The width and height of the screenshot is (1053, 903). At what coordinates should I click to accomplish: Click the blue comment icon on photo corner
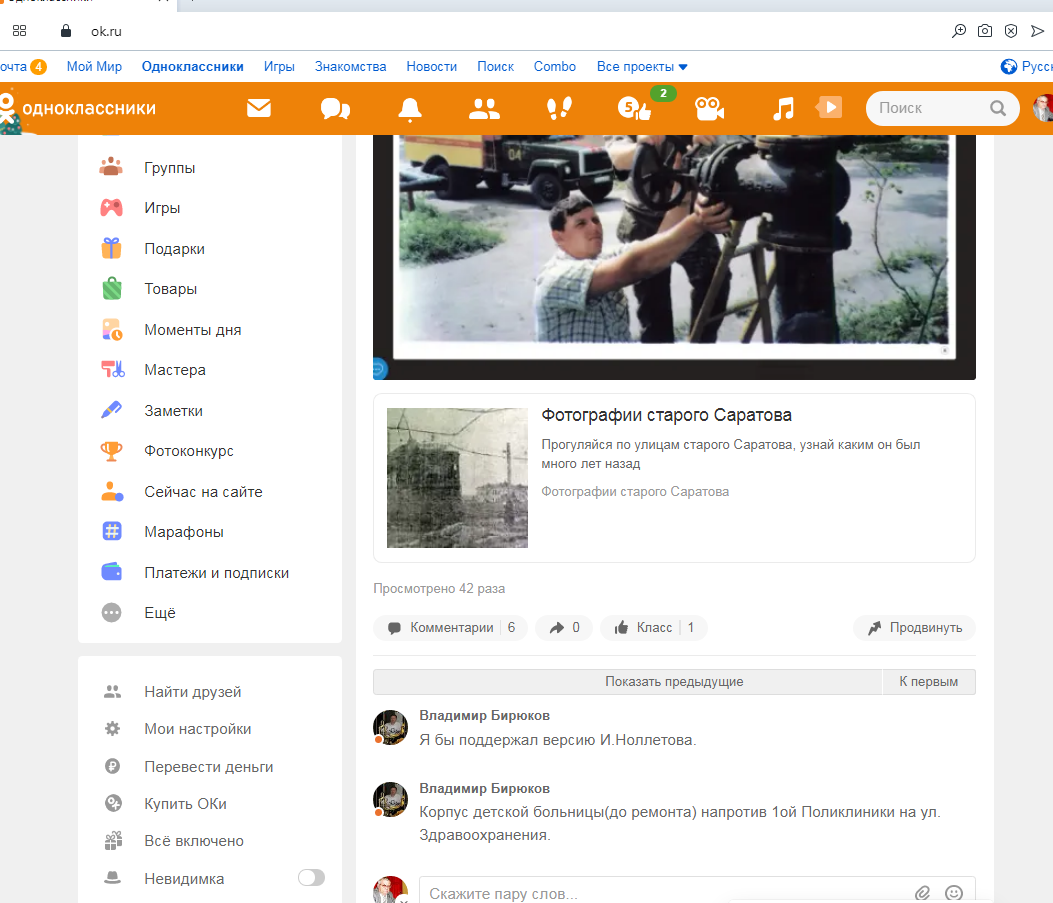point(379,368)
